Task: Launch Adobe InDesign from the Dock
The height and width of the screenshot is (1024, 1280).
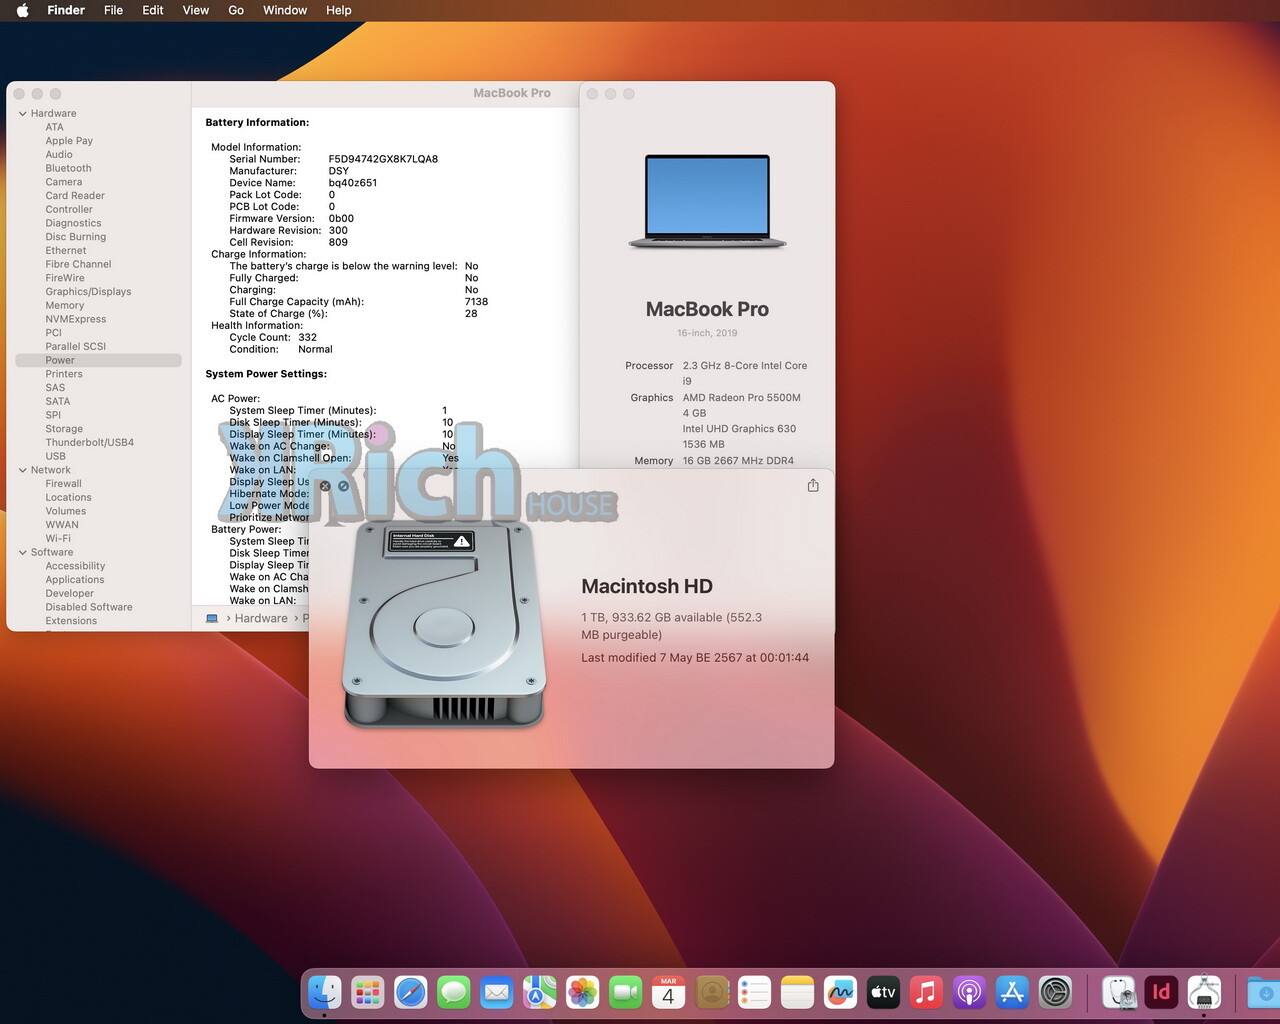Action: pos(1161,992)
